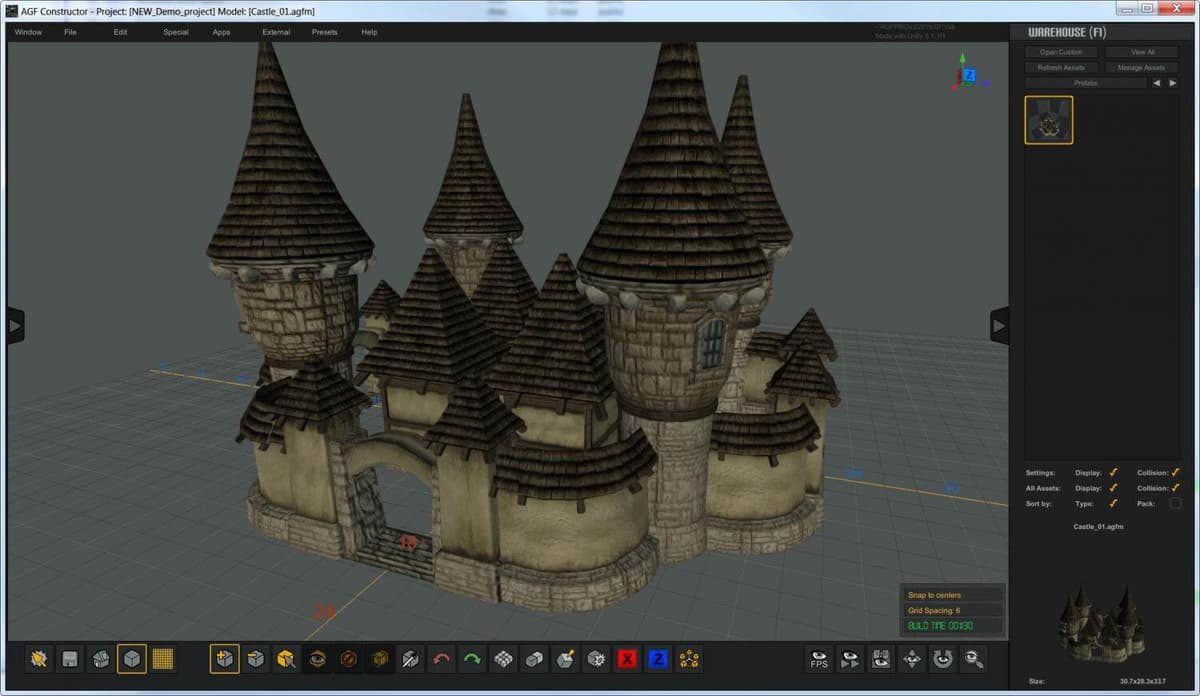Click the asset size value 30.7x28.3x33.7
This screenshot has width=1200, height=696.
1142,681
